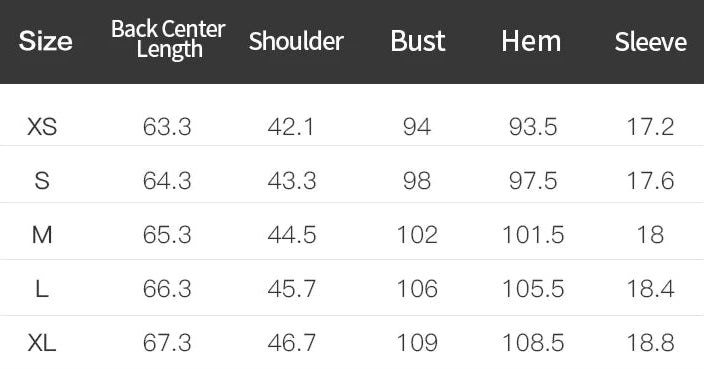The image size is (704, 369).
Task: Select the Shoulder column header
Action: coord(296,41)
